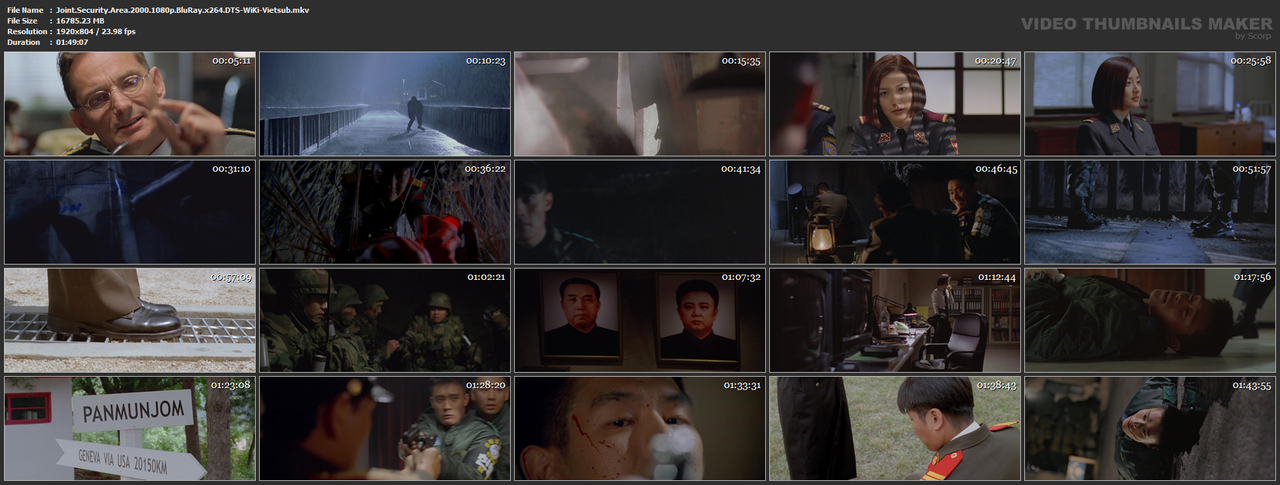The width and height of the screenshot is (1280, 485).
Task: Open the thumbnail timestamped 01:17:56
Action: pos(1150,320)
